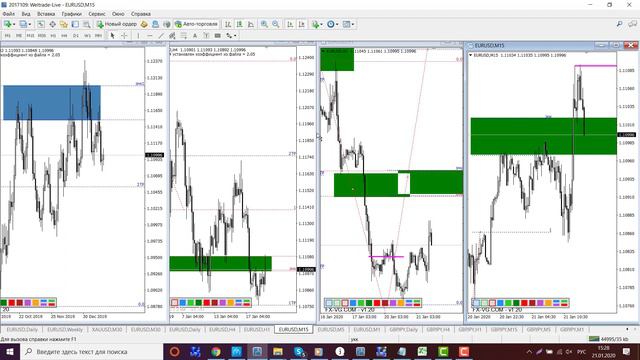Select the text 'A' tool
640x360 pixels.
pos(195,36)
